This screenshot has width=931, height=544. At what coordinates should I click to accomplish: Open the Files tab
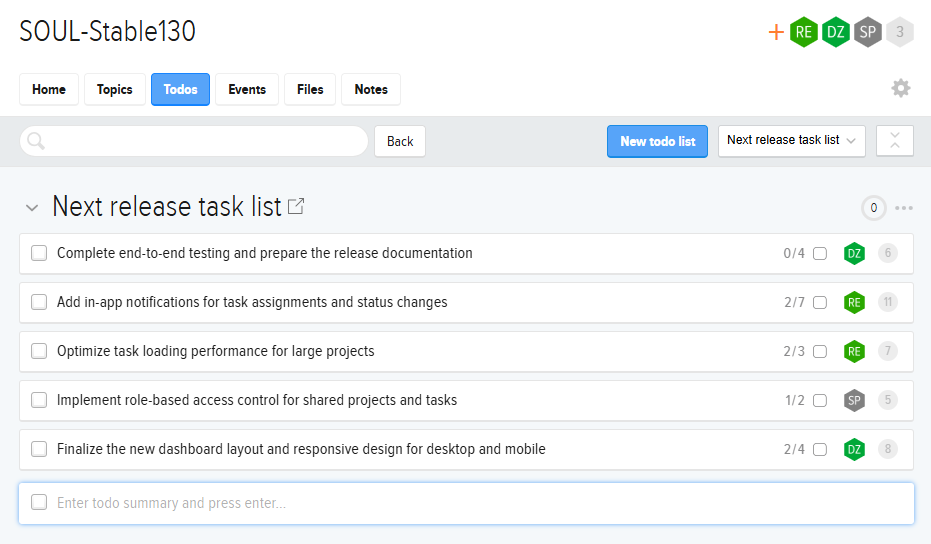coord(310,89)
